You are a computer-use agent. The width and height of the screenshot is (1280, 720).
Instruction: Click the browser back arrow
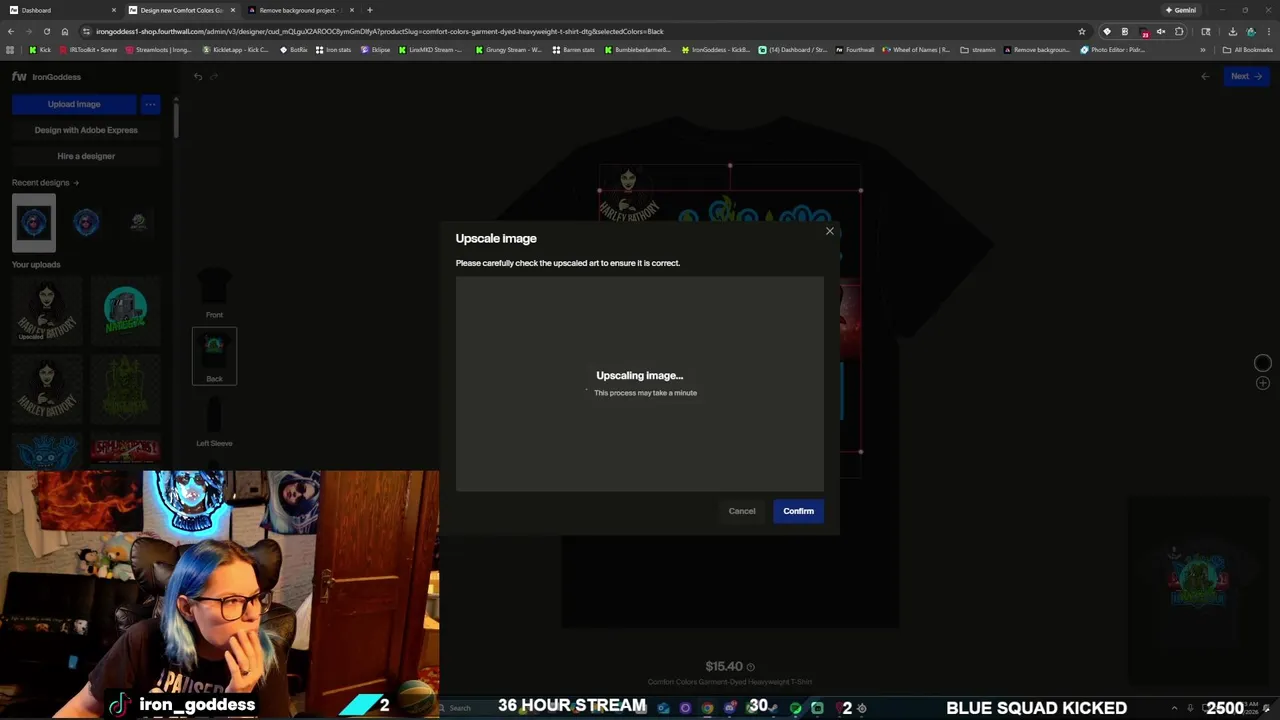pos(11,31)
